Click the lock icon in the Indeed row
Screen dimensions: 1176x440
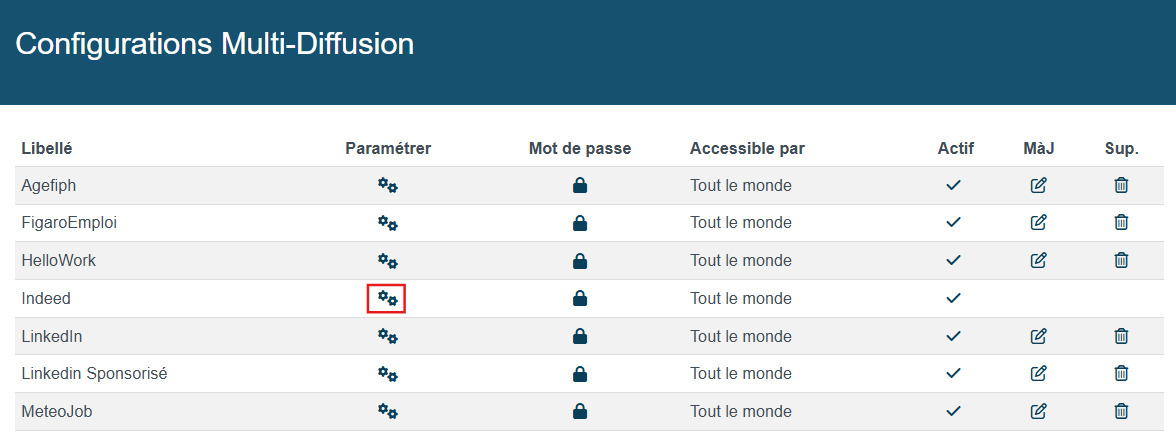coord(580,298)
